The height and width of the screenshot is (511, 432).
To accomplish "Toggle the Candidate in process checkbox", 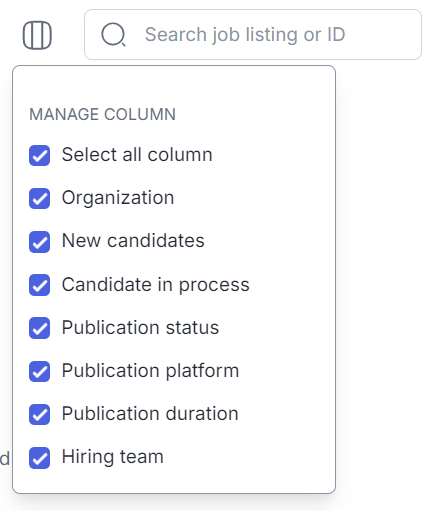I will point(39,285).
